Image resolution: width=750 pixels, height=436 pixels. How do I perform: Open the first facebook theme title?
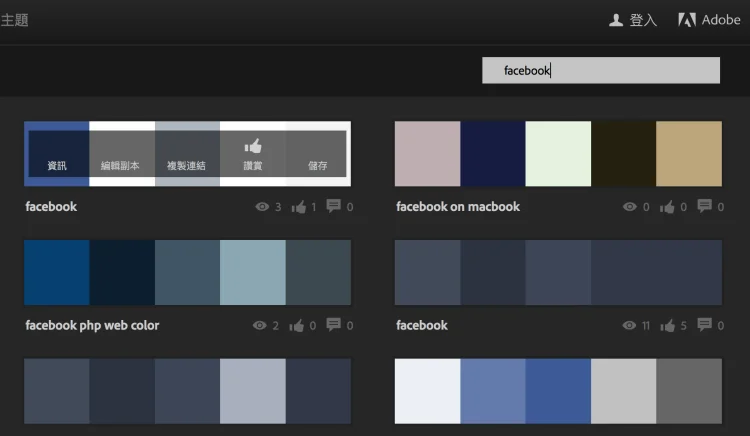coord(51,207)
